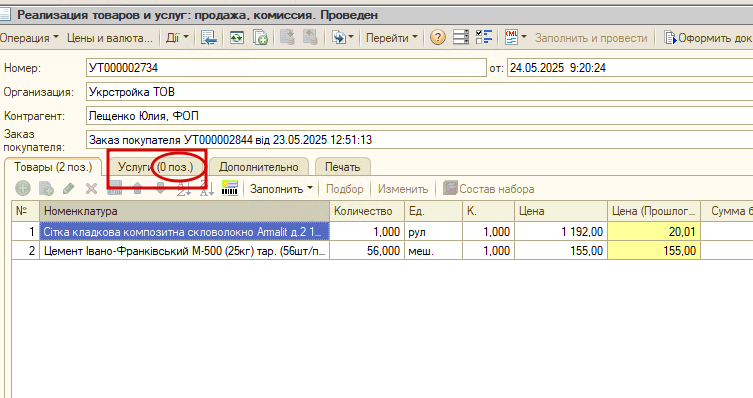Click the date field 24.05.2025 9:20:24
The image size is (753, 398).
[630, 68]
